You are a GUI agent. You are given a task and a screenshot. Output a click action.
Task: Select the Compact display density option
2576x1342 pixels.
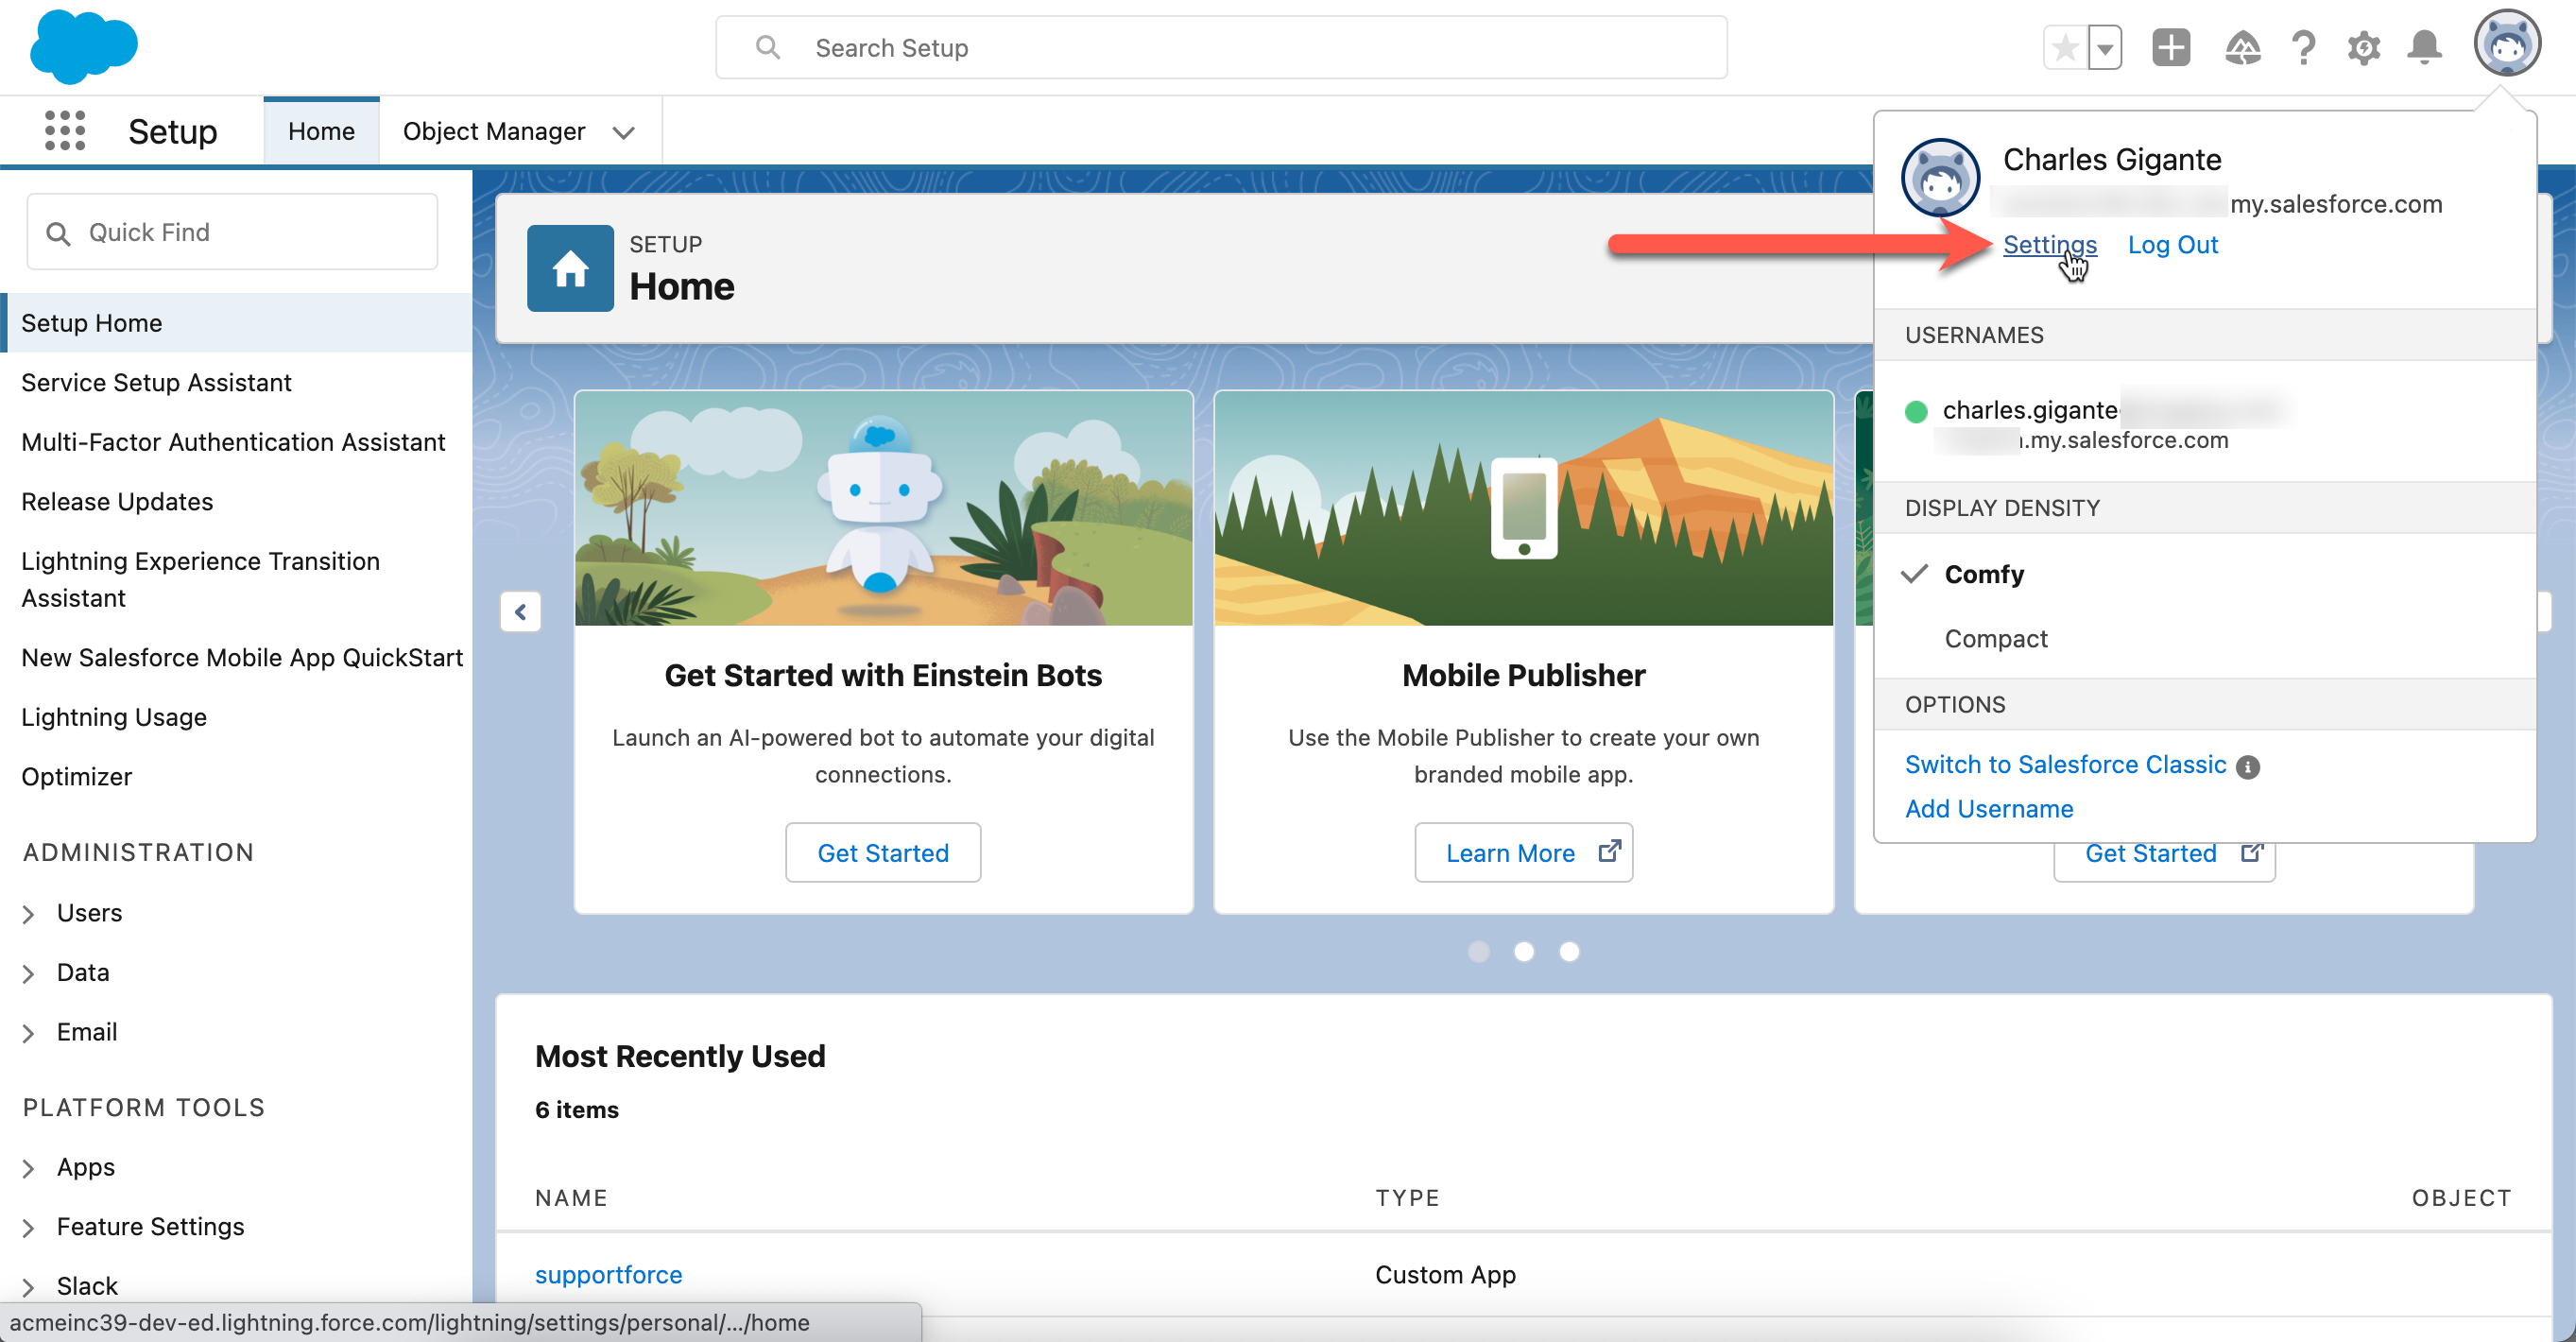coord(1996,638)
